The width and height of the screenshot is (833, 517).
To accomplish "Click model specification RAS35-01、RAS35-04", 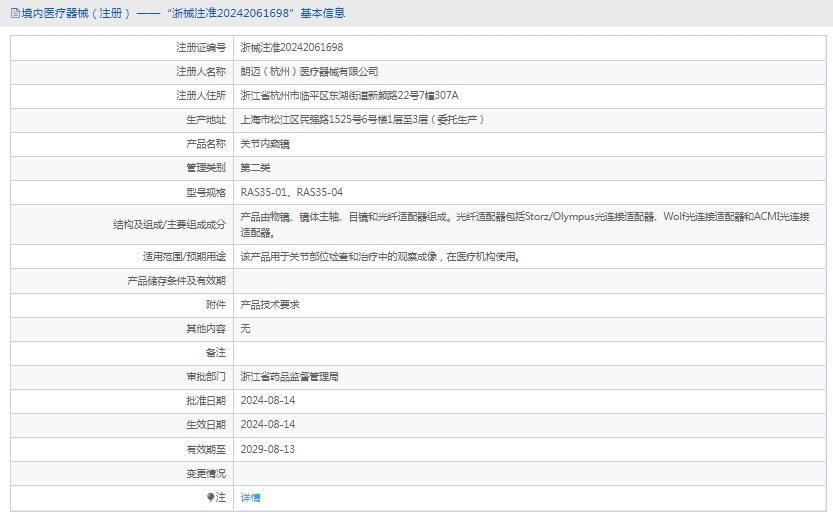I will [x=292, y=192].
